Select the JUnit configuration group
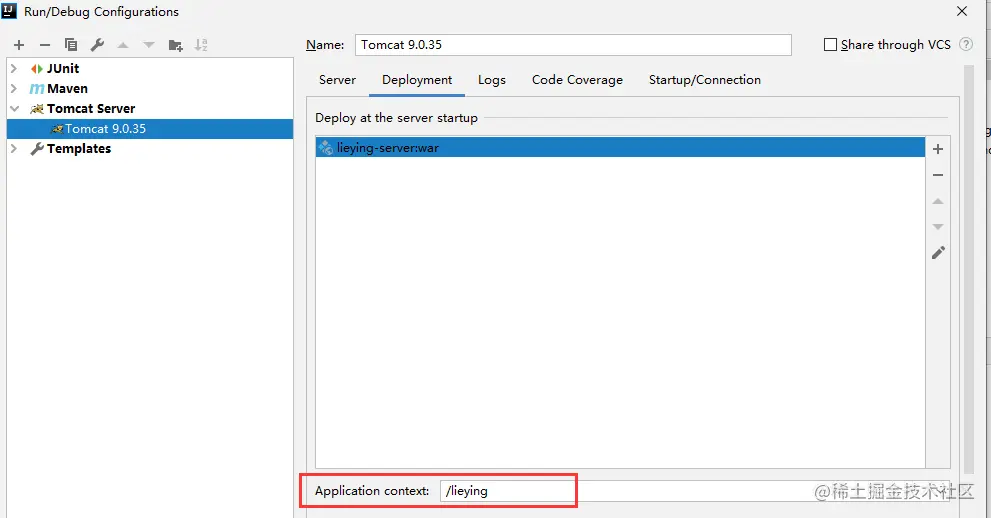Screen dimensions: 991x518 (x=63, y=68)
